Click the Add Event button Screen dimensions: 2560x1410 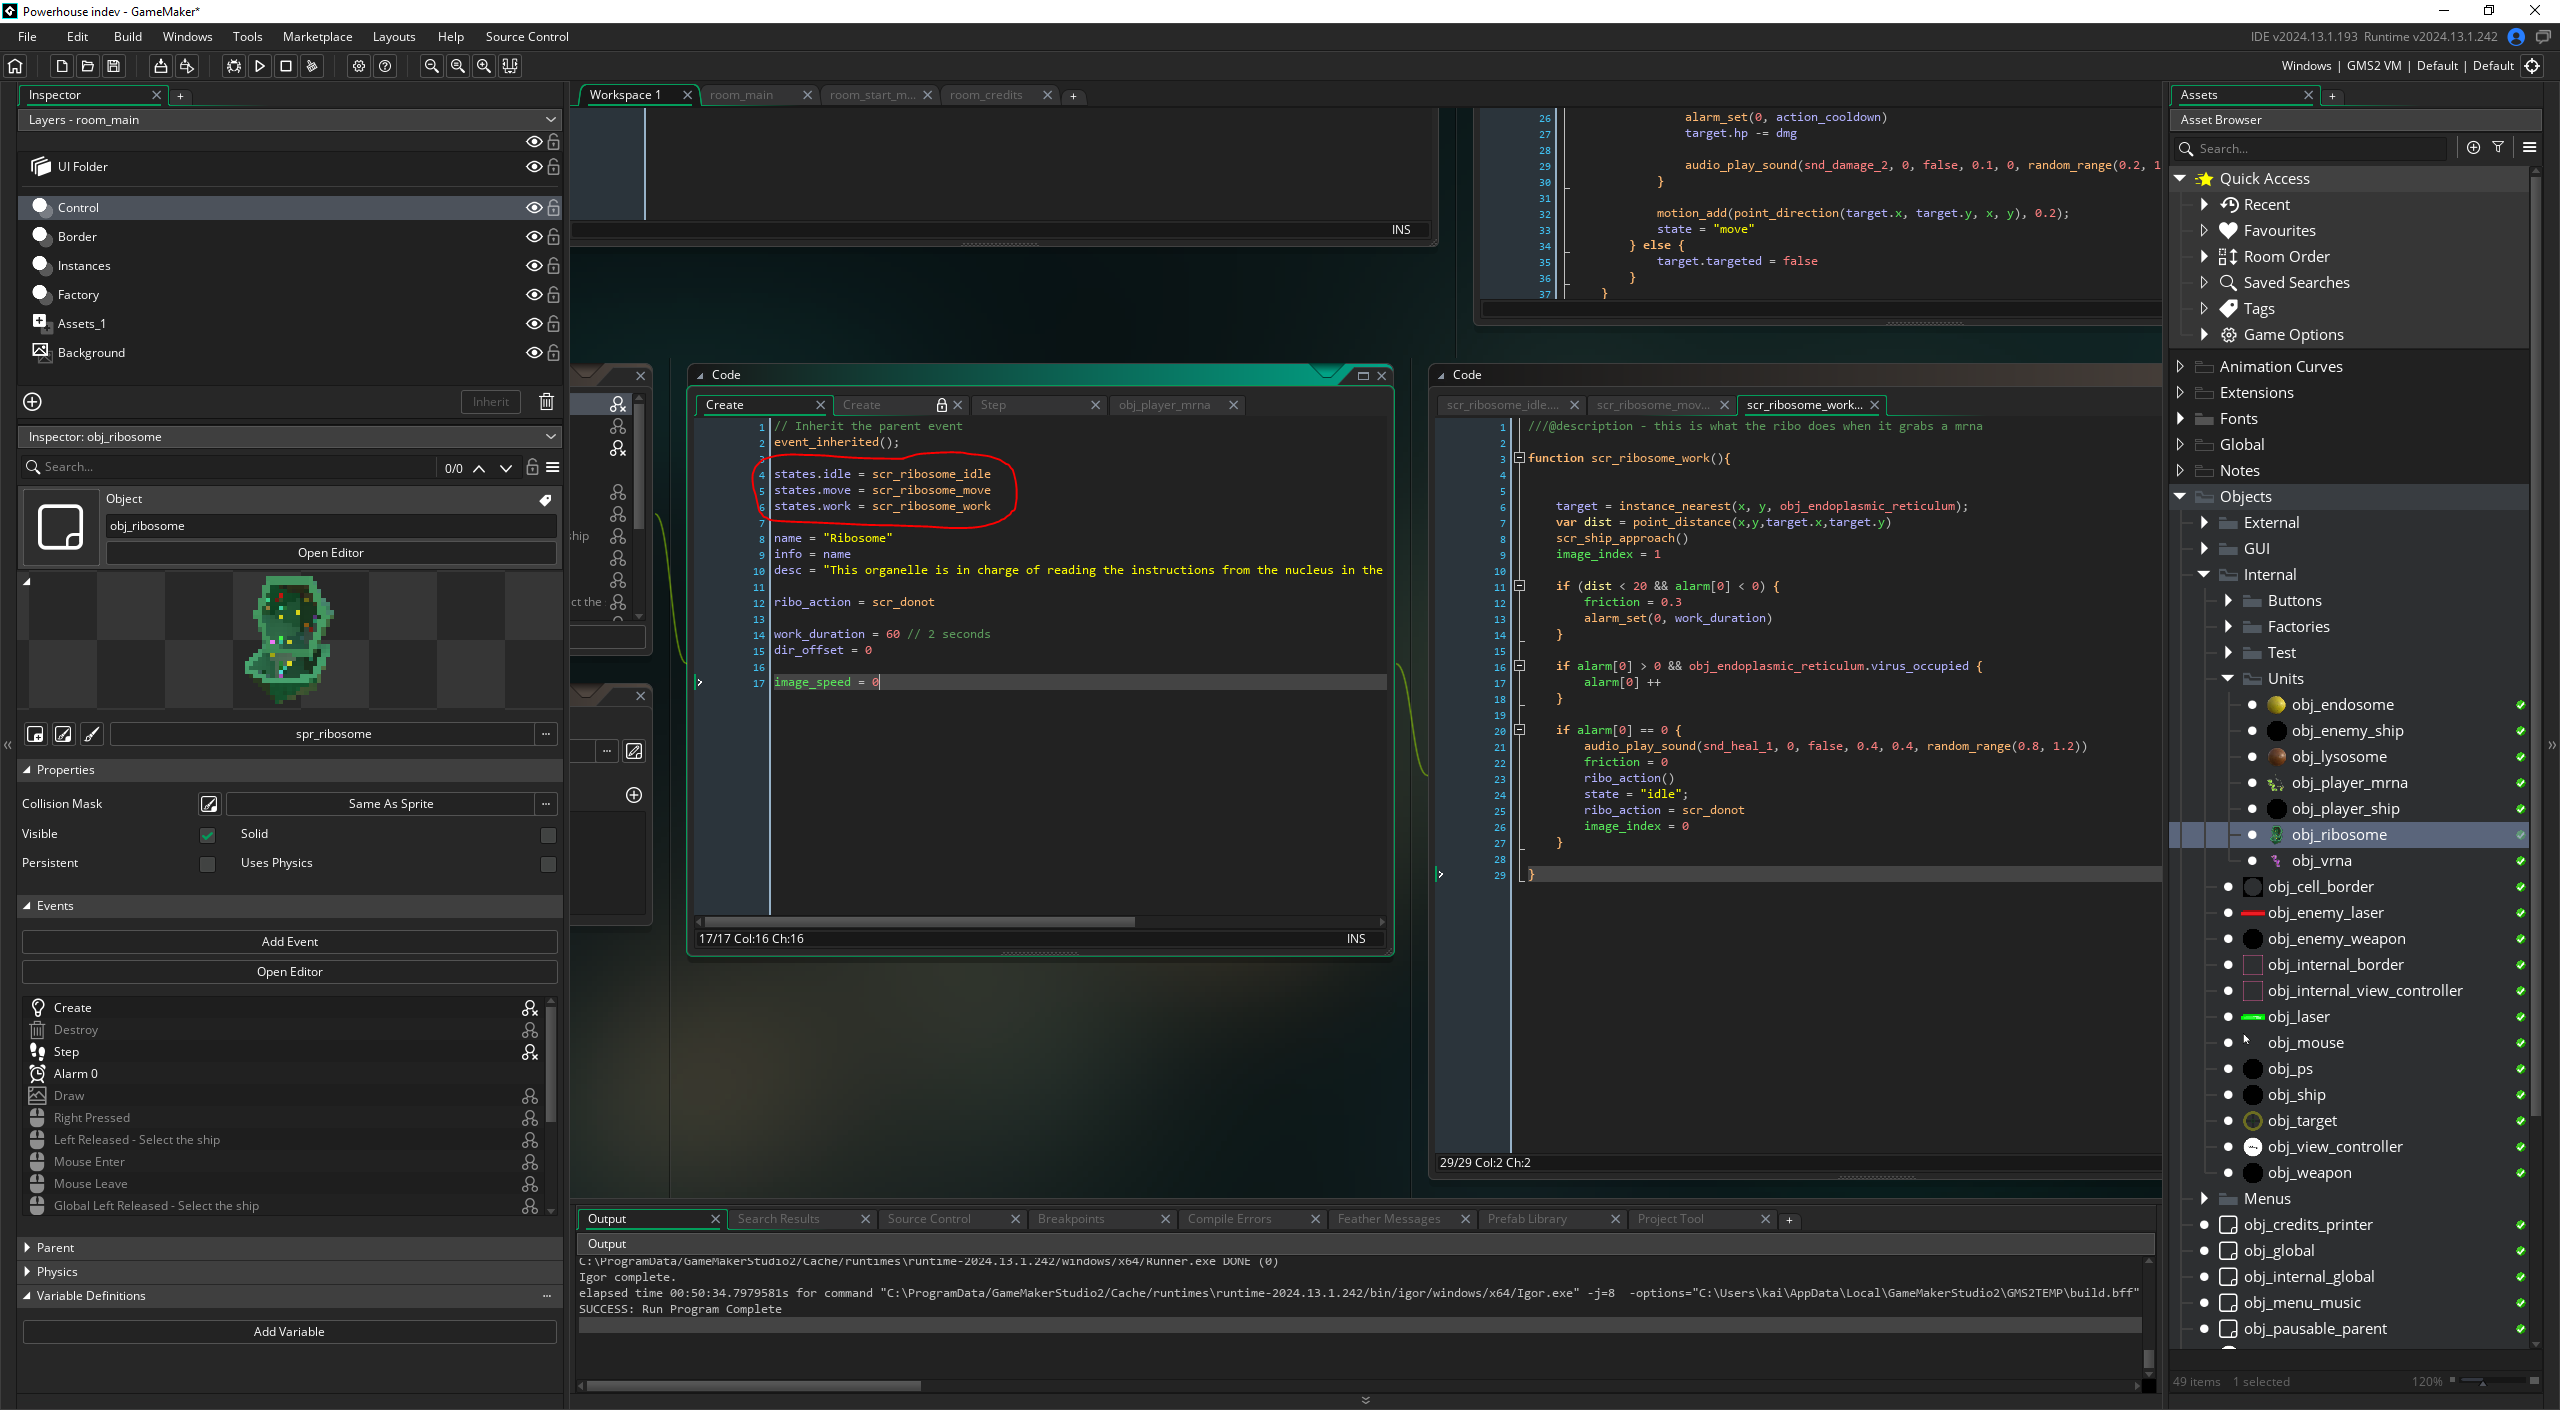click(x=290, y=942)
